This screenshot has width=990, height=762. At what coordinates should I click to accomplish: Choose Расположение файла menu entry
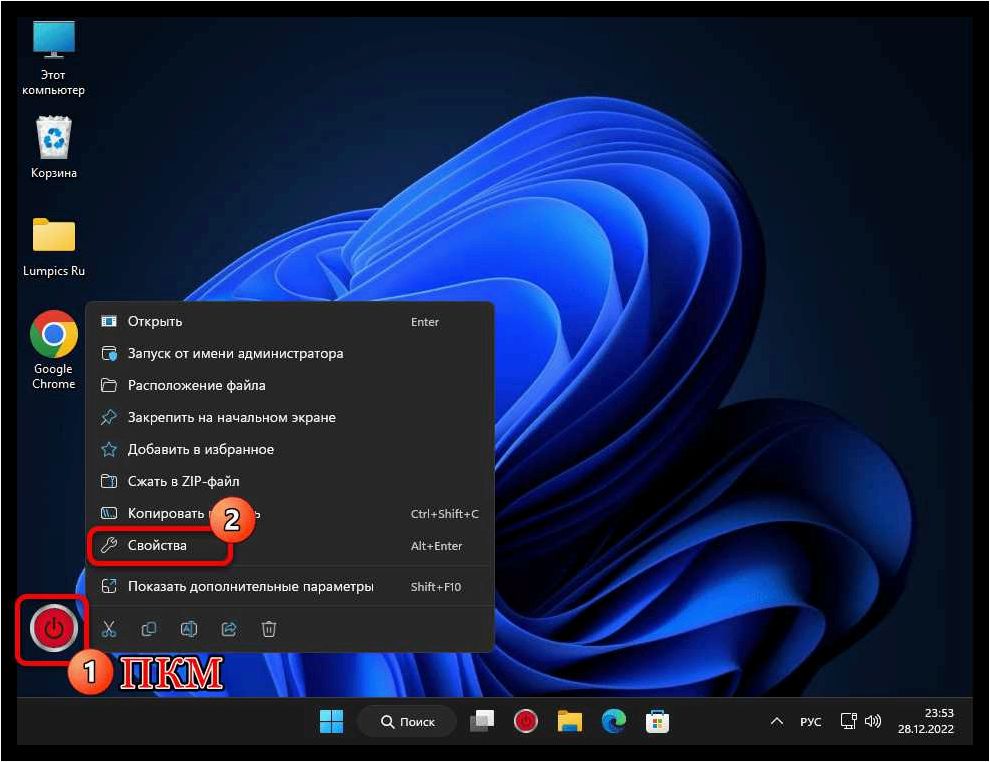(x=290, y=385)
